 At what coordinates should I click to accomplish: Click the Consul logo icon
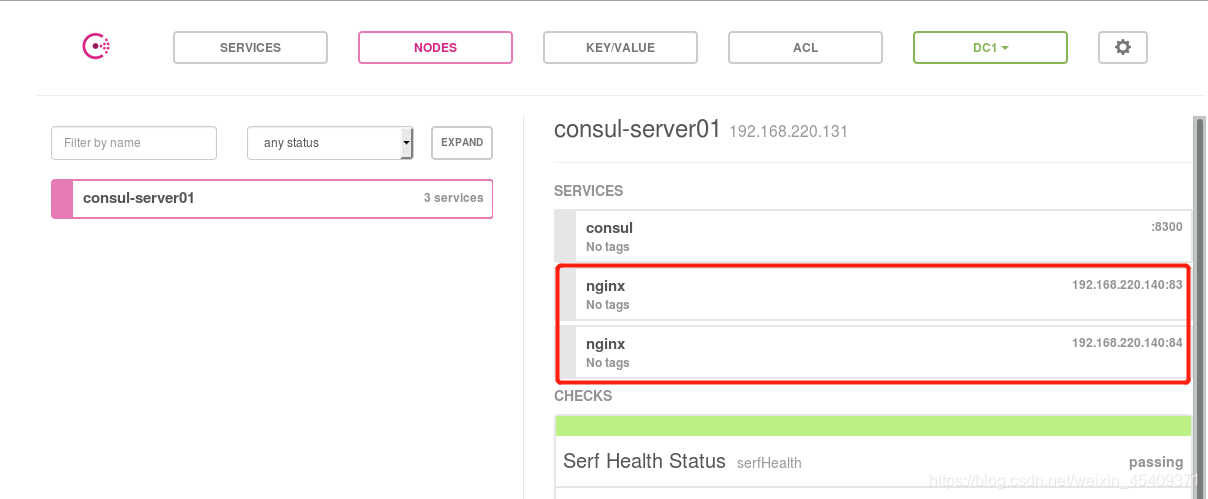96,46
